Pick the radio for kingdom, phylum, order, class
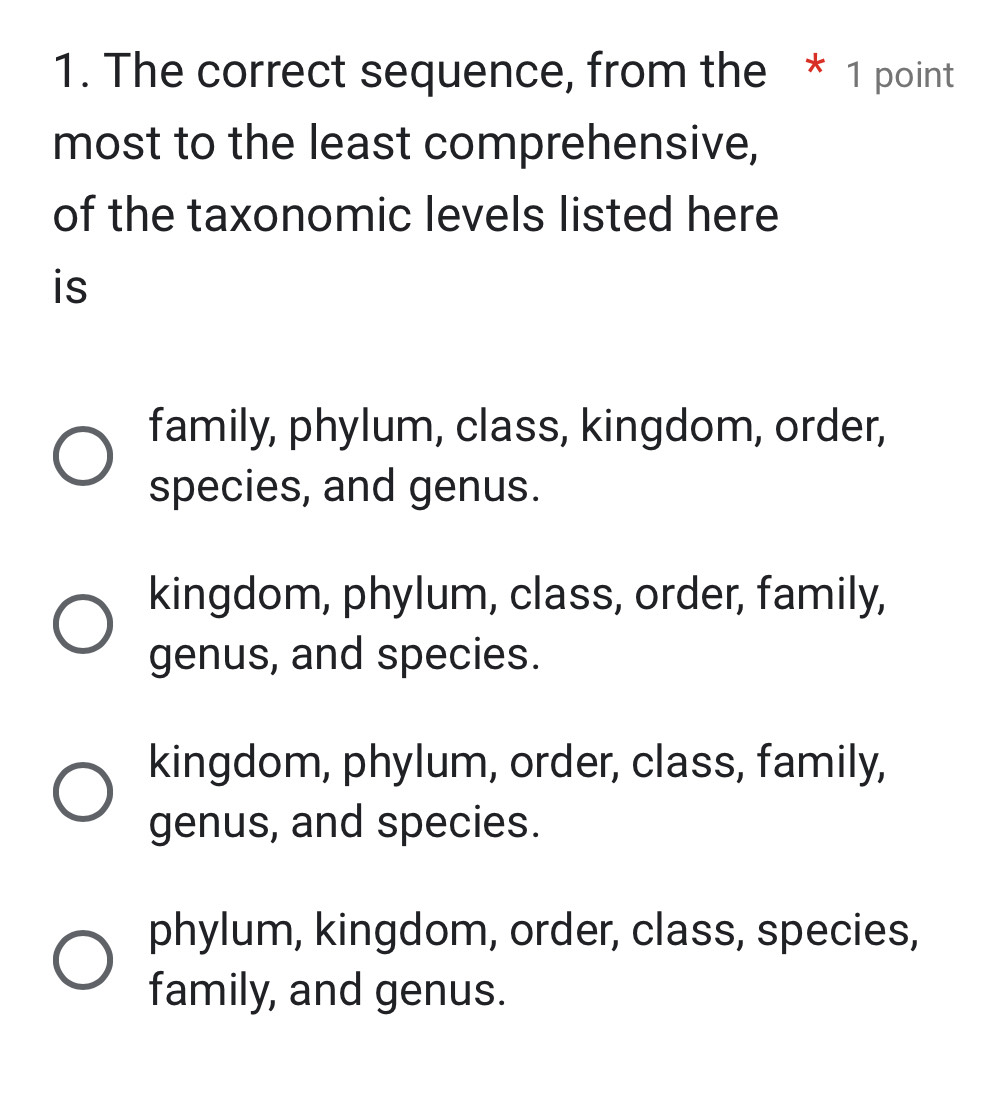The width and height of the screenshot is (1002, 1093). [83, 793]
